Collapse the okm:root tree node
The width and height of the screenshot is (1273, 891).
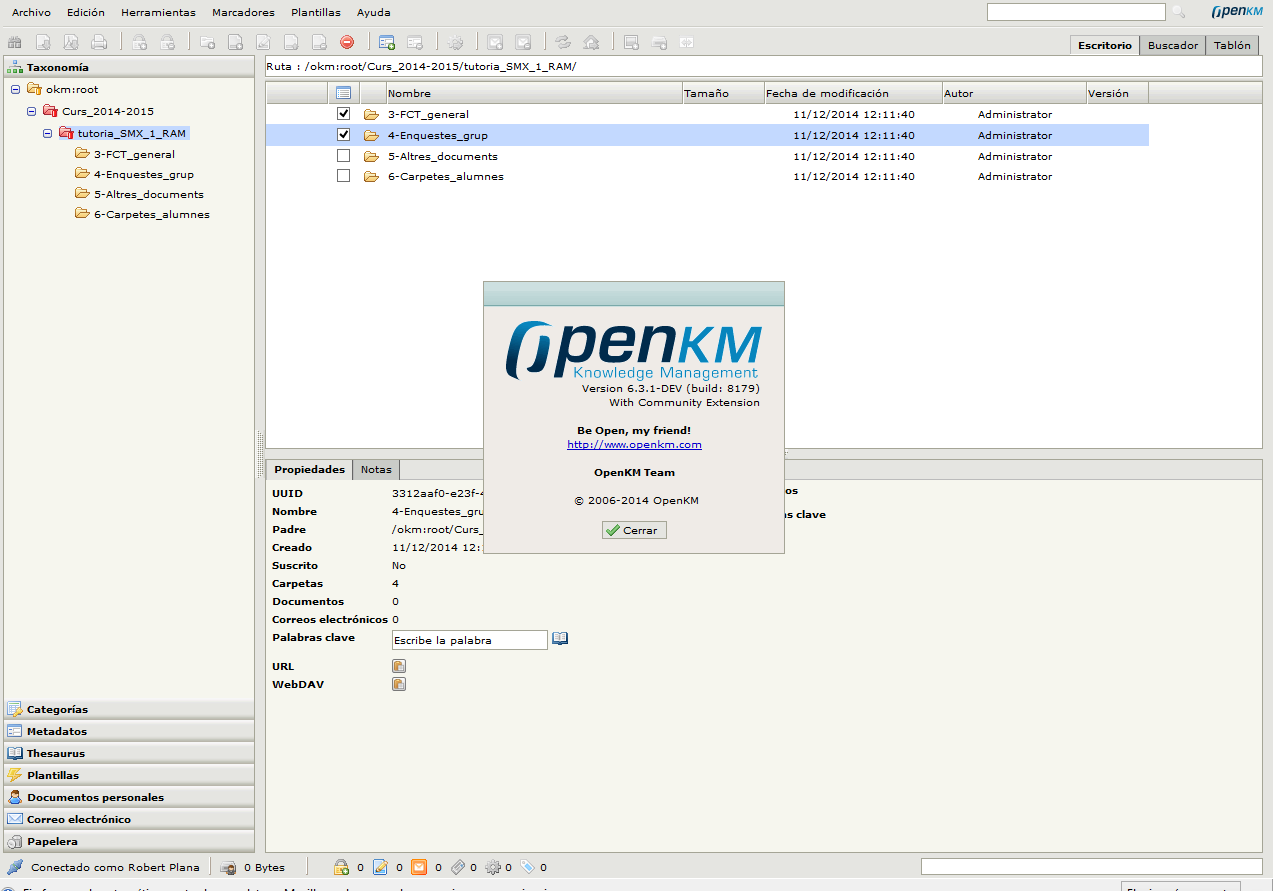point(16,89)
